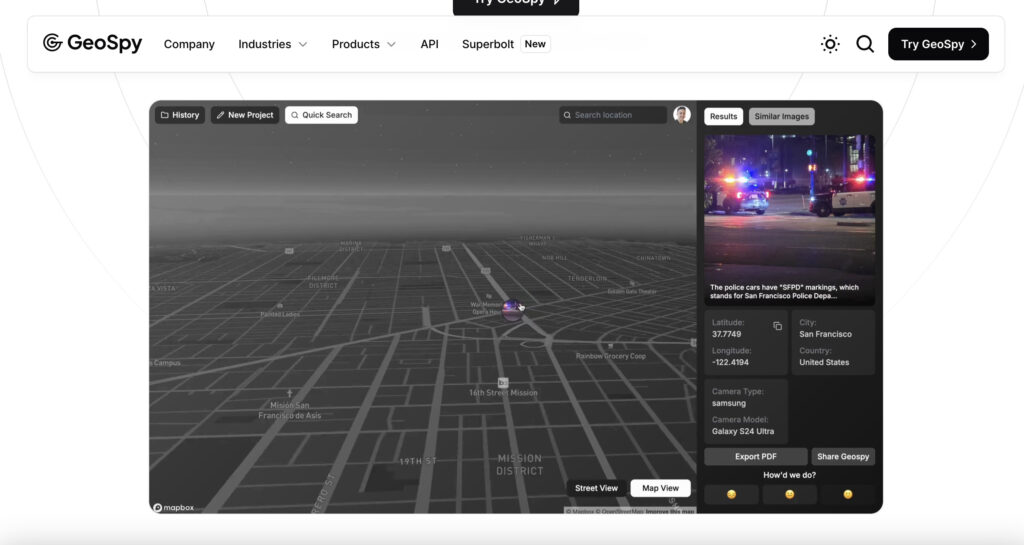Click the Try GeoSpy button in navbar
Image resolution: width=1024 pixels, height=545 pixels.
click(938, 44)
